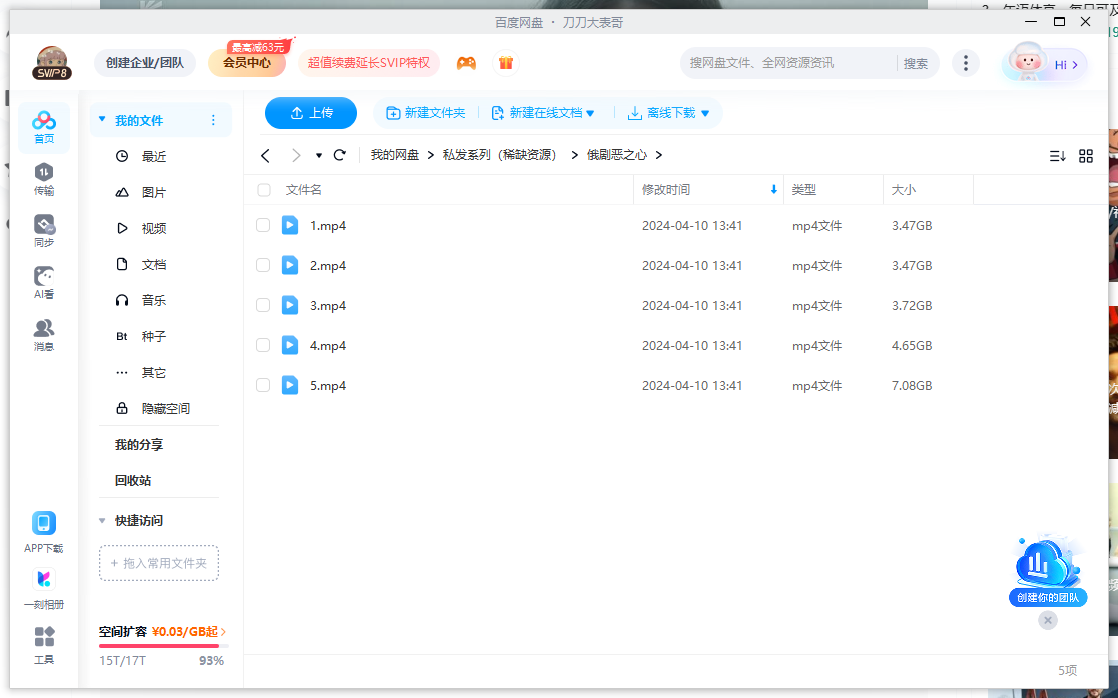Open the 传输 (Transfer) panel
This screenshot has height=698, width=1118.
point(43,180)
